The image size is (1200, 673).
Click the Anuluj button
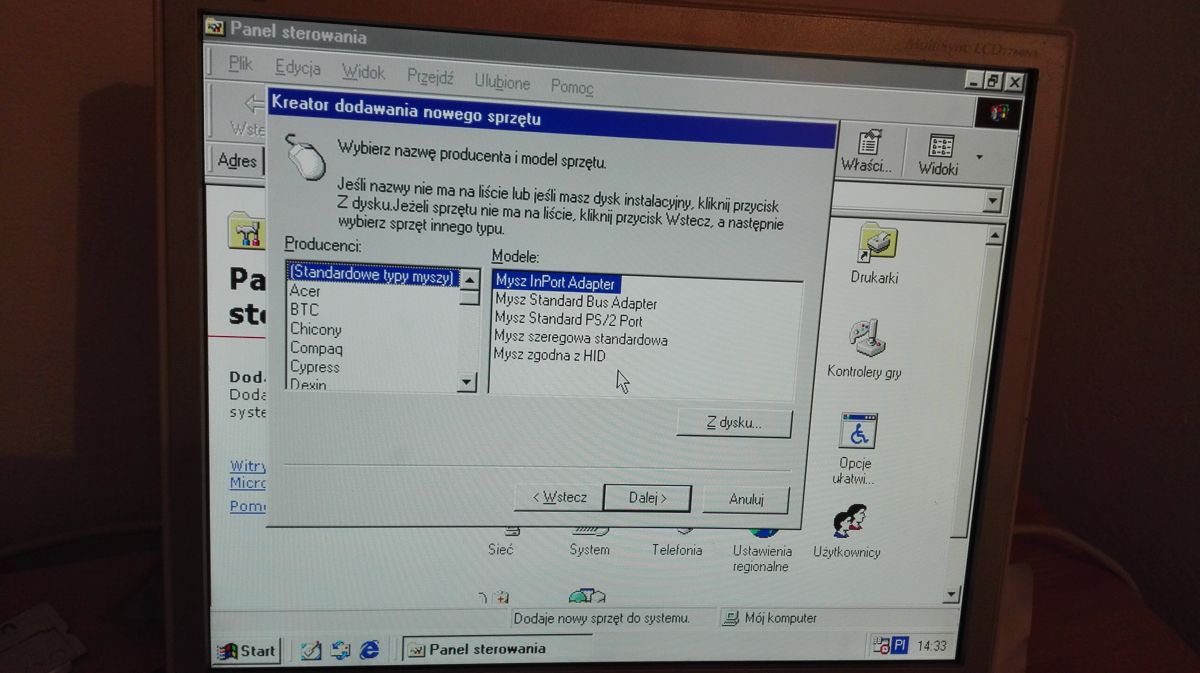point(746,499)
